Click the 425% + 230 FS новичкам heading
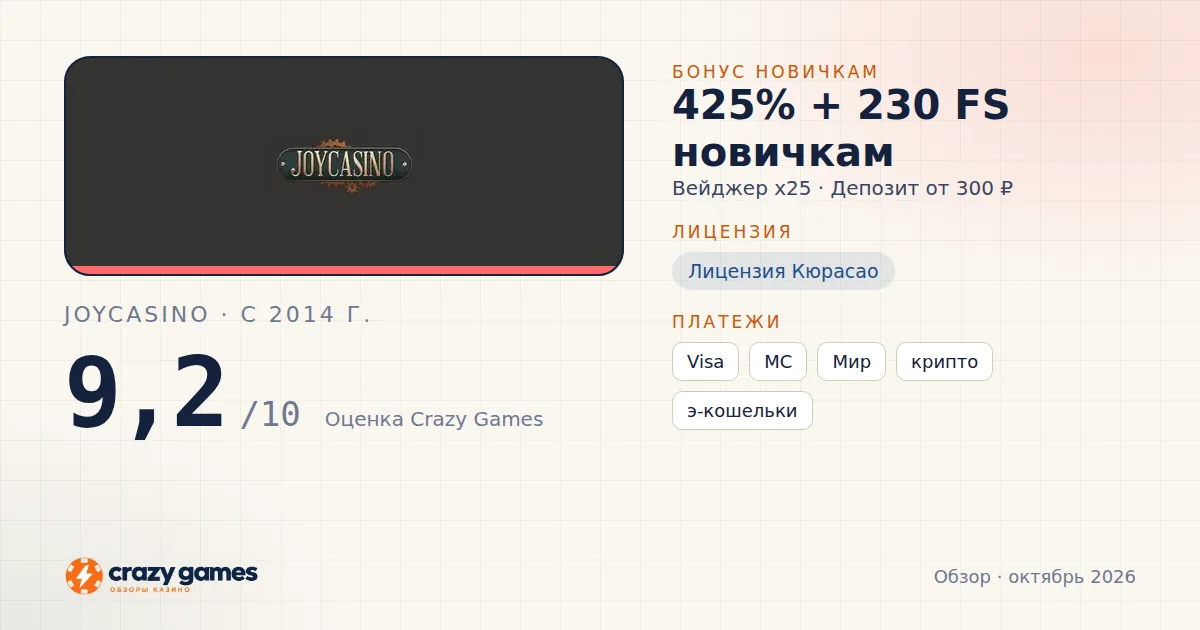The width and height of the screenshot is (1200, 630). click(x=841, y=129)
